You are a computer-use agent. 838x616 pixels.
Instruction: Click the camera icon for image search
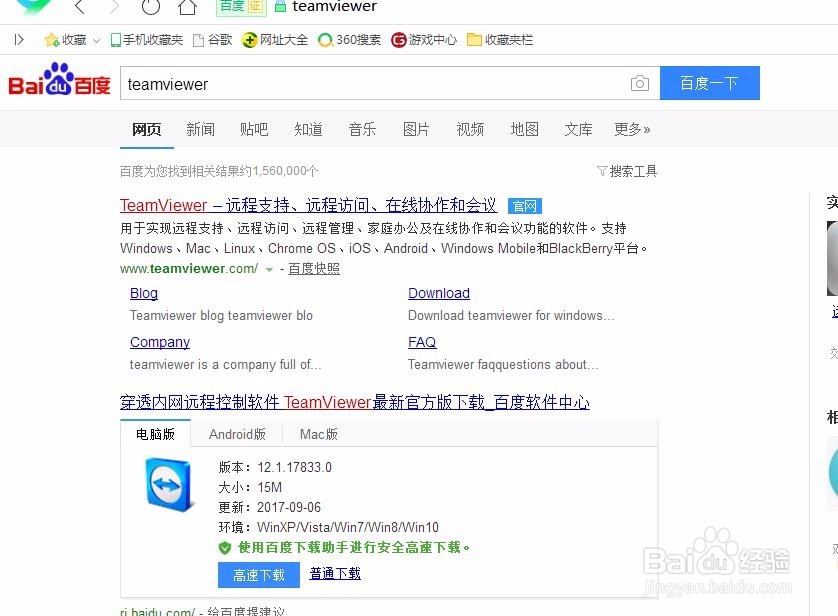[x=640, y=84]
